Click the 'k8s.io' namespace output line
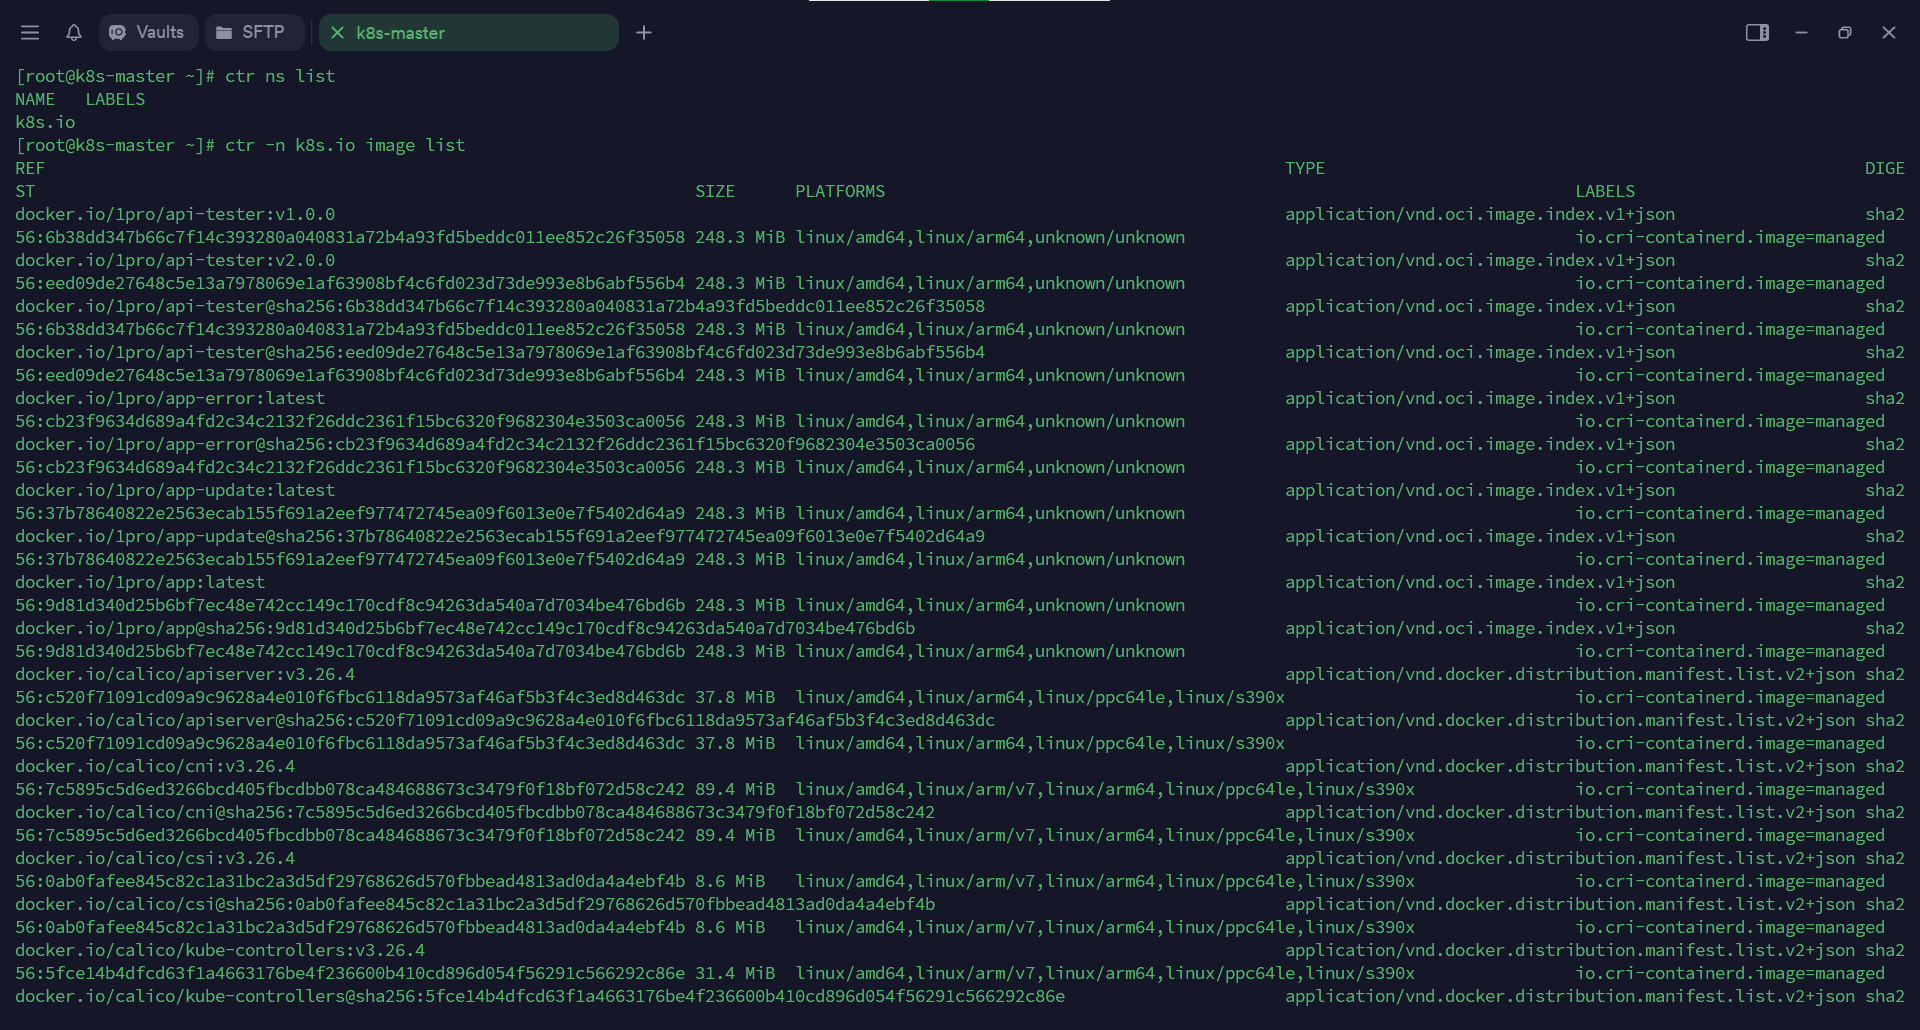Image resolution: width=1920 pixels, height=1030 pixels. (x=45, y=122)
